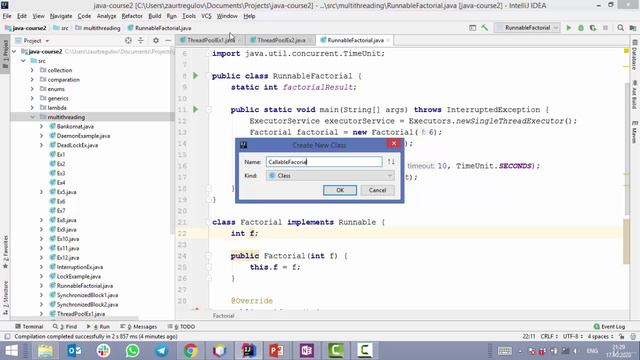This screenshot has height=360, width=640.
Task: Open Telegram from taskbar
Action: [161, 351]
